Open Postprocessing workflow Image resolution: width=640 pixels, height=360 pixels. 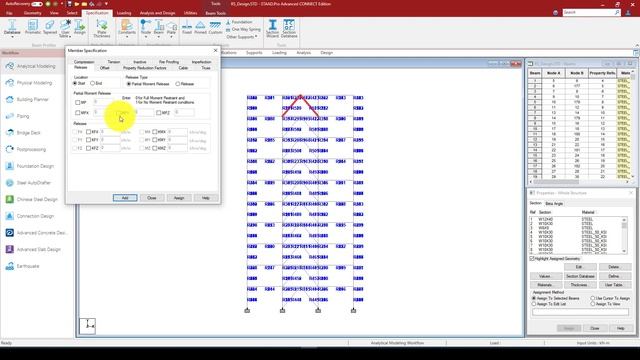point(31,149)
